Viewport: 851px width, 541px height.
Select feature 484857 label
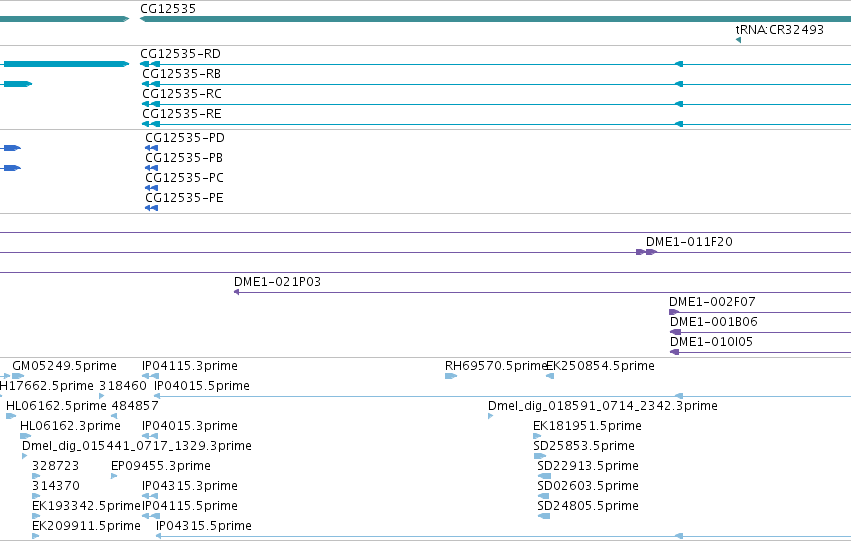[135, 406]
